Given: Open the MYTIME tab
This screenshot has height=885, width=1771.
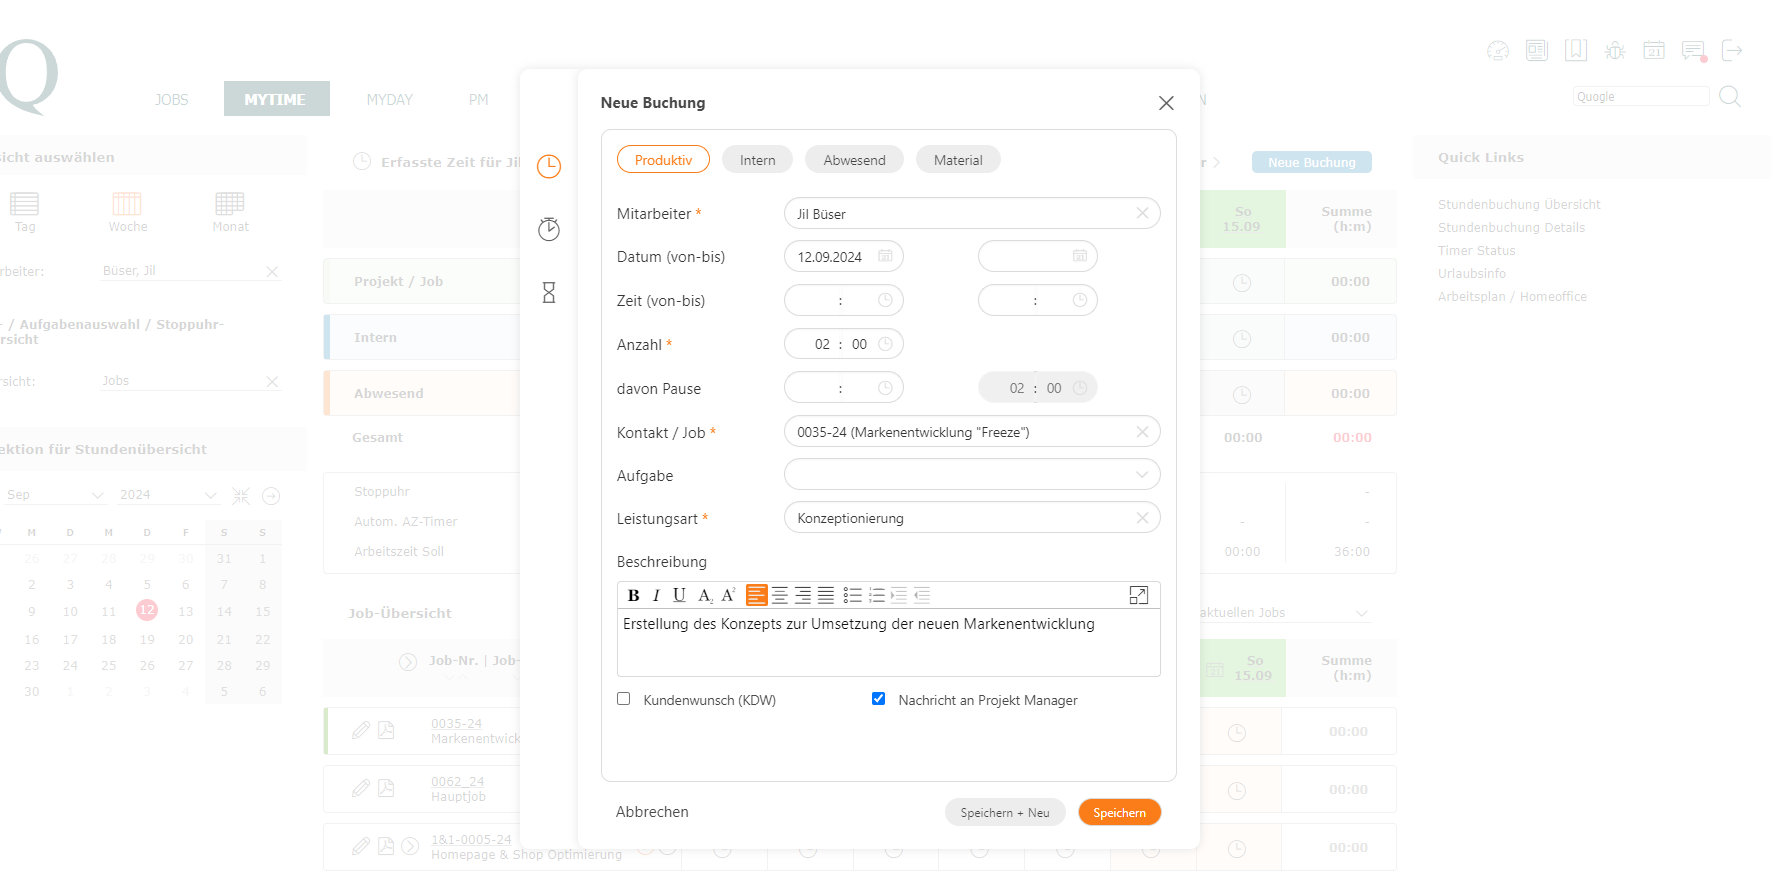Looking at the screenshot, I should click(276, 99).
